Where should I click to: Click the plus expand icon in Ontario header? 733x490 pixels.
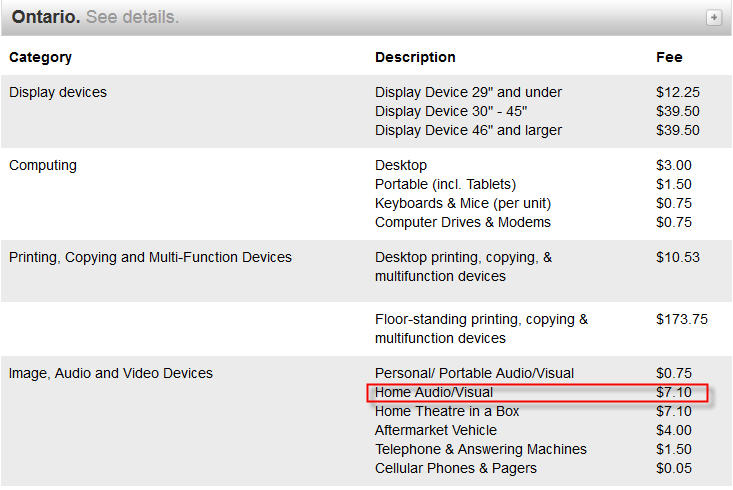[713, 17]
